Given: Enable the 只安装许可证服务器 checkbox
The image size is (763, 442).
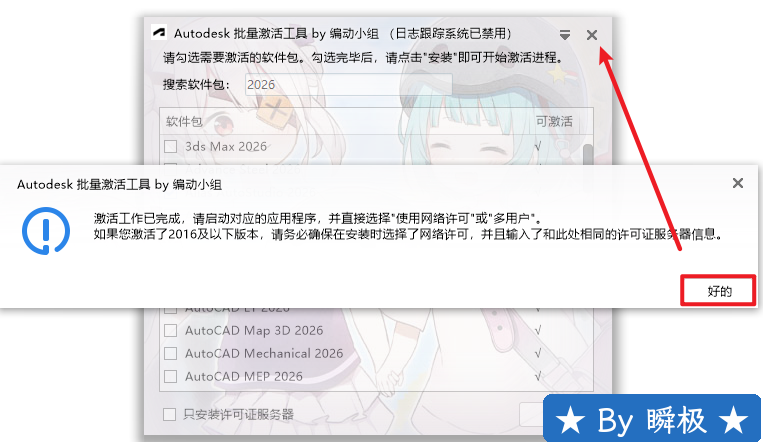Looking at the screenshot, I should 169,415.
